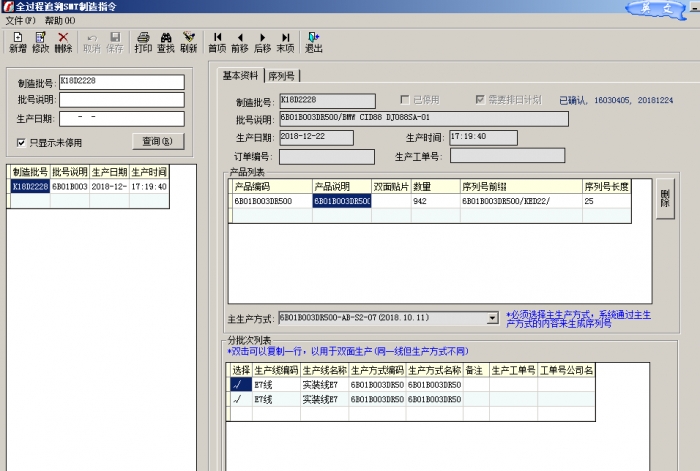Click the 生产日期 search date field on left panel
Viewport: 700px width, 471px height.
click(122, 118)
